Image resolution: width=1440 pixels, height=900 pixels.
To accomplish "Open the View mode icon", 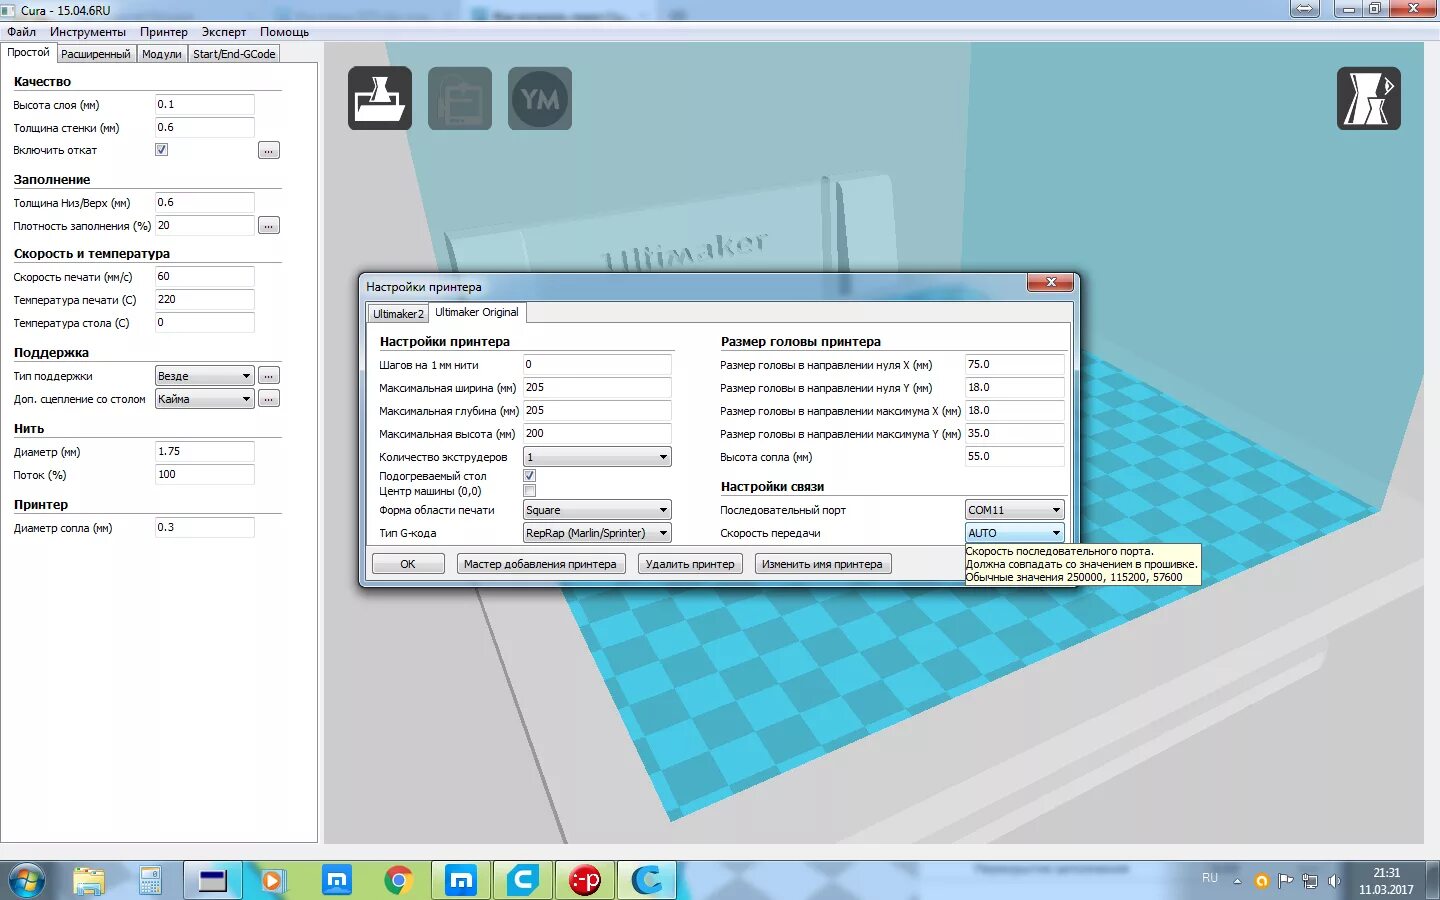I will click(1369, 98).
